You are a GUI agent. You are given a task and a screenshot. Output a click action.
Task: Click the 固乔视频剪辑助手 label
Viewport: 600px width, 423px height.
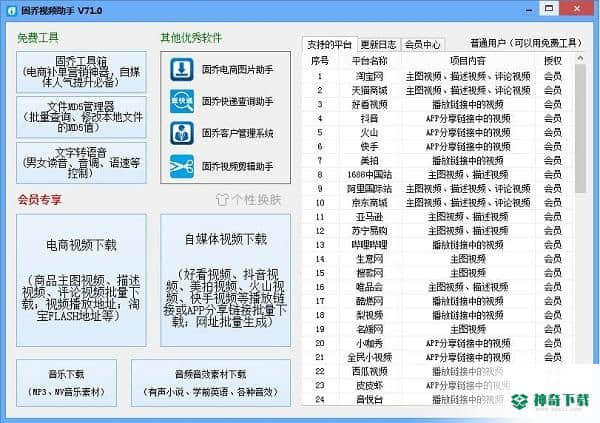pos(238,167)
